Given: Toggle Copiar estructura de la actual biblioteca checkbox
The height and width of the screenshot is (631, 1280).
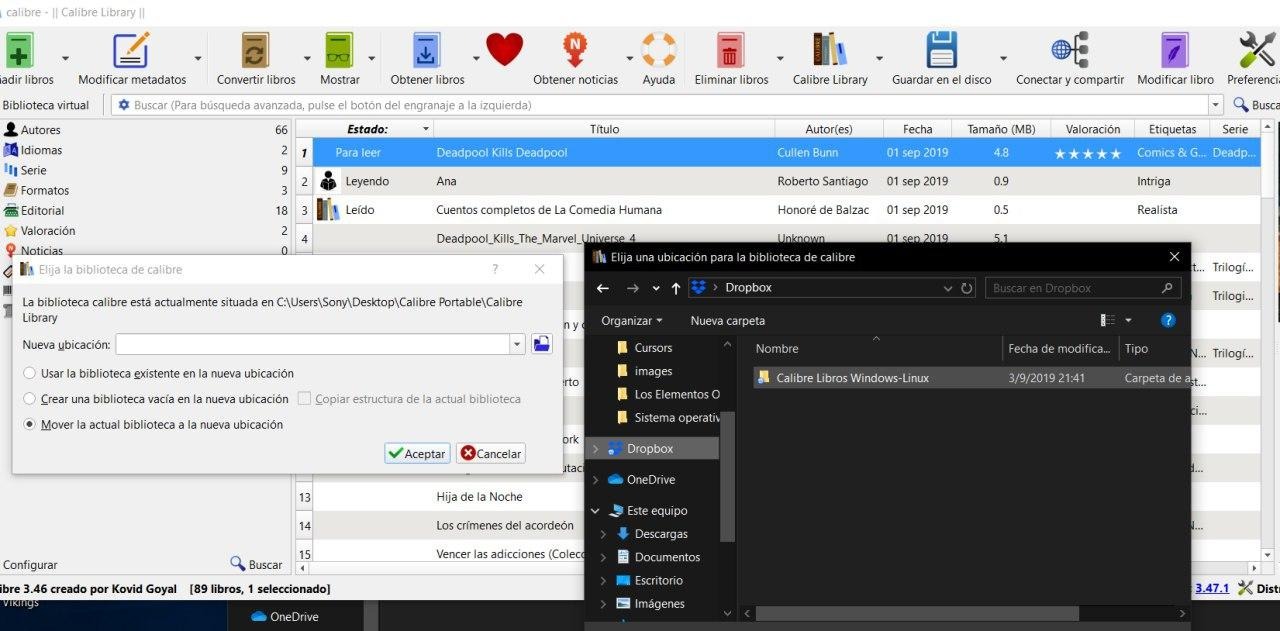Looking at the screenshot, I should [304, 399].
